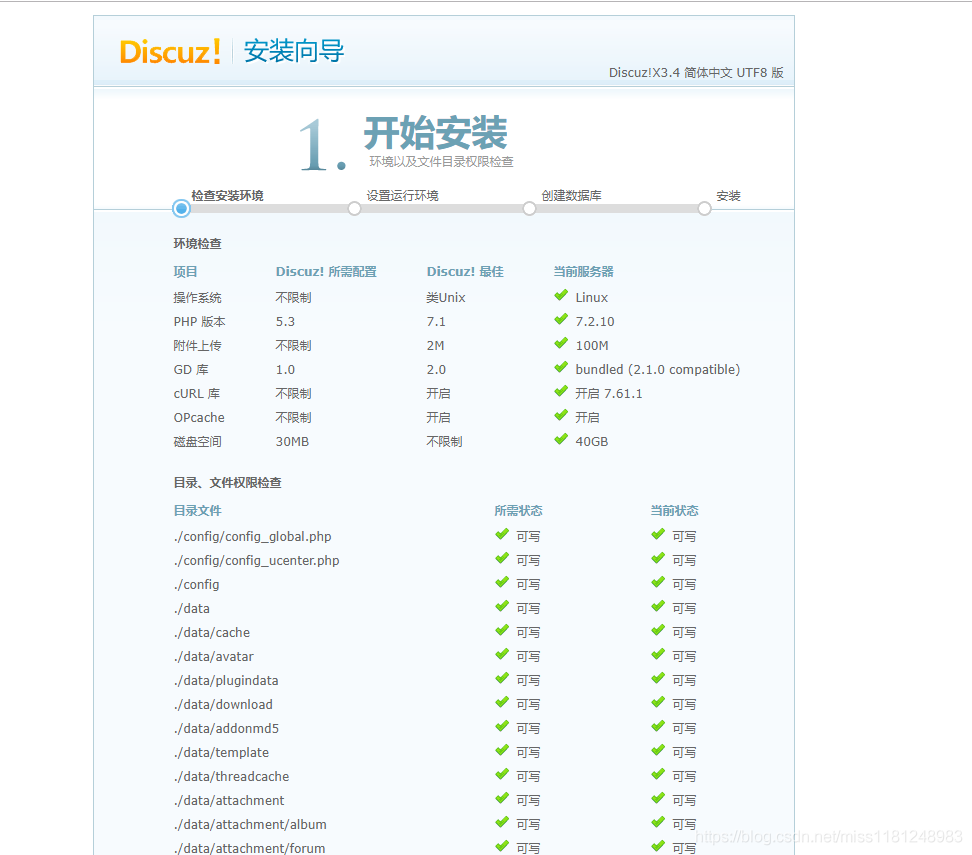This screenshot has width=972, height=855.
Task: Click 所需状态 check for ./data/threadcache
Action: pos(502,775)
